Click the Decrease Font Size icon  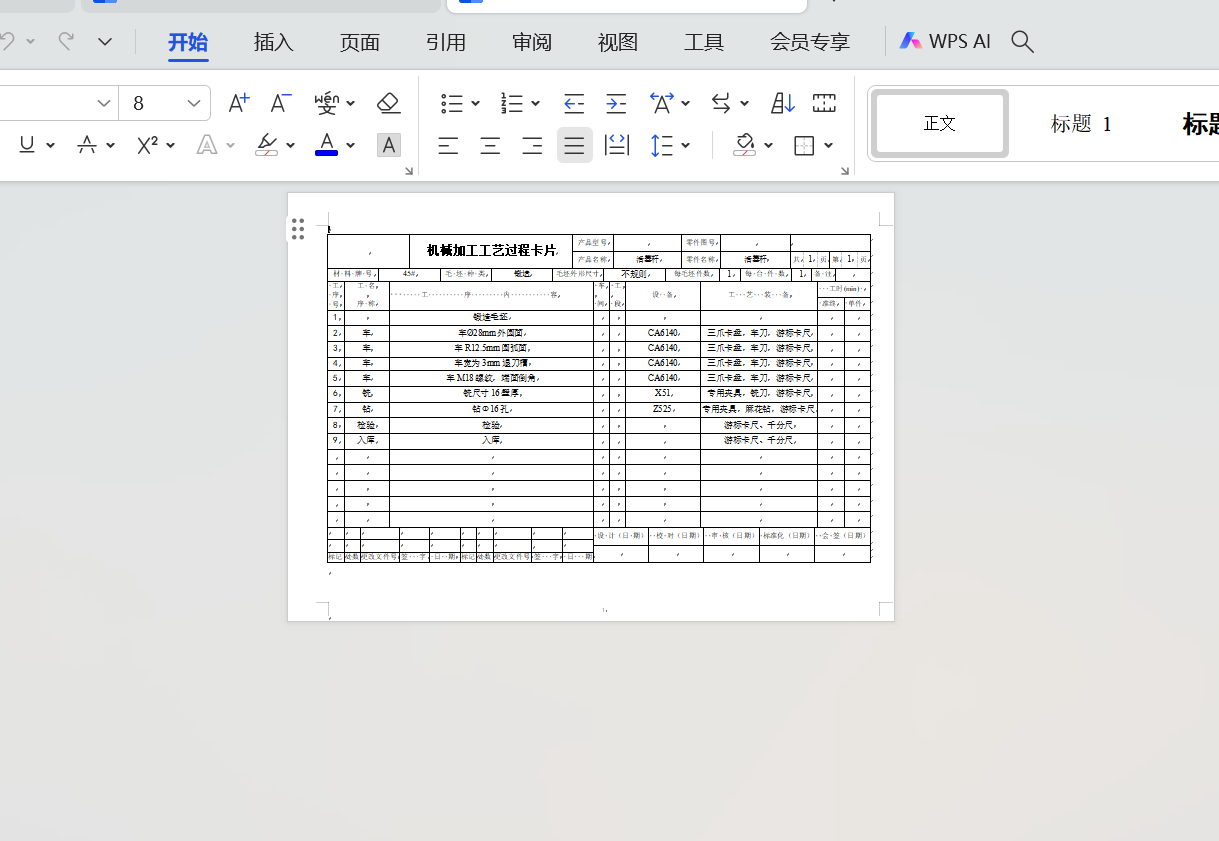coord(279,102)
